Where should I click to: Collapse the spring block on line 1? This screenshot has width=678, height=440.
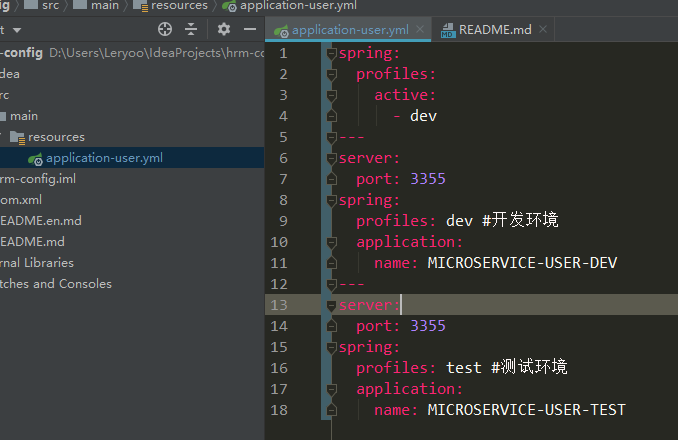point(331,53)
